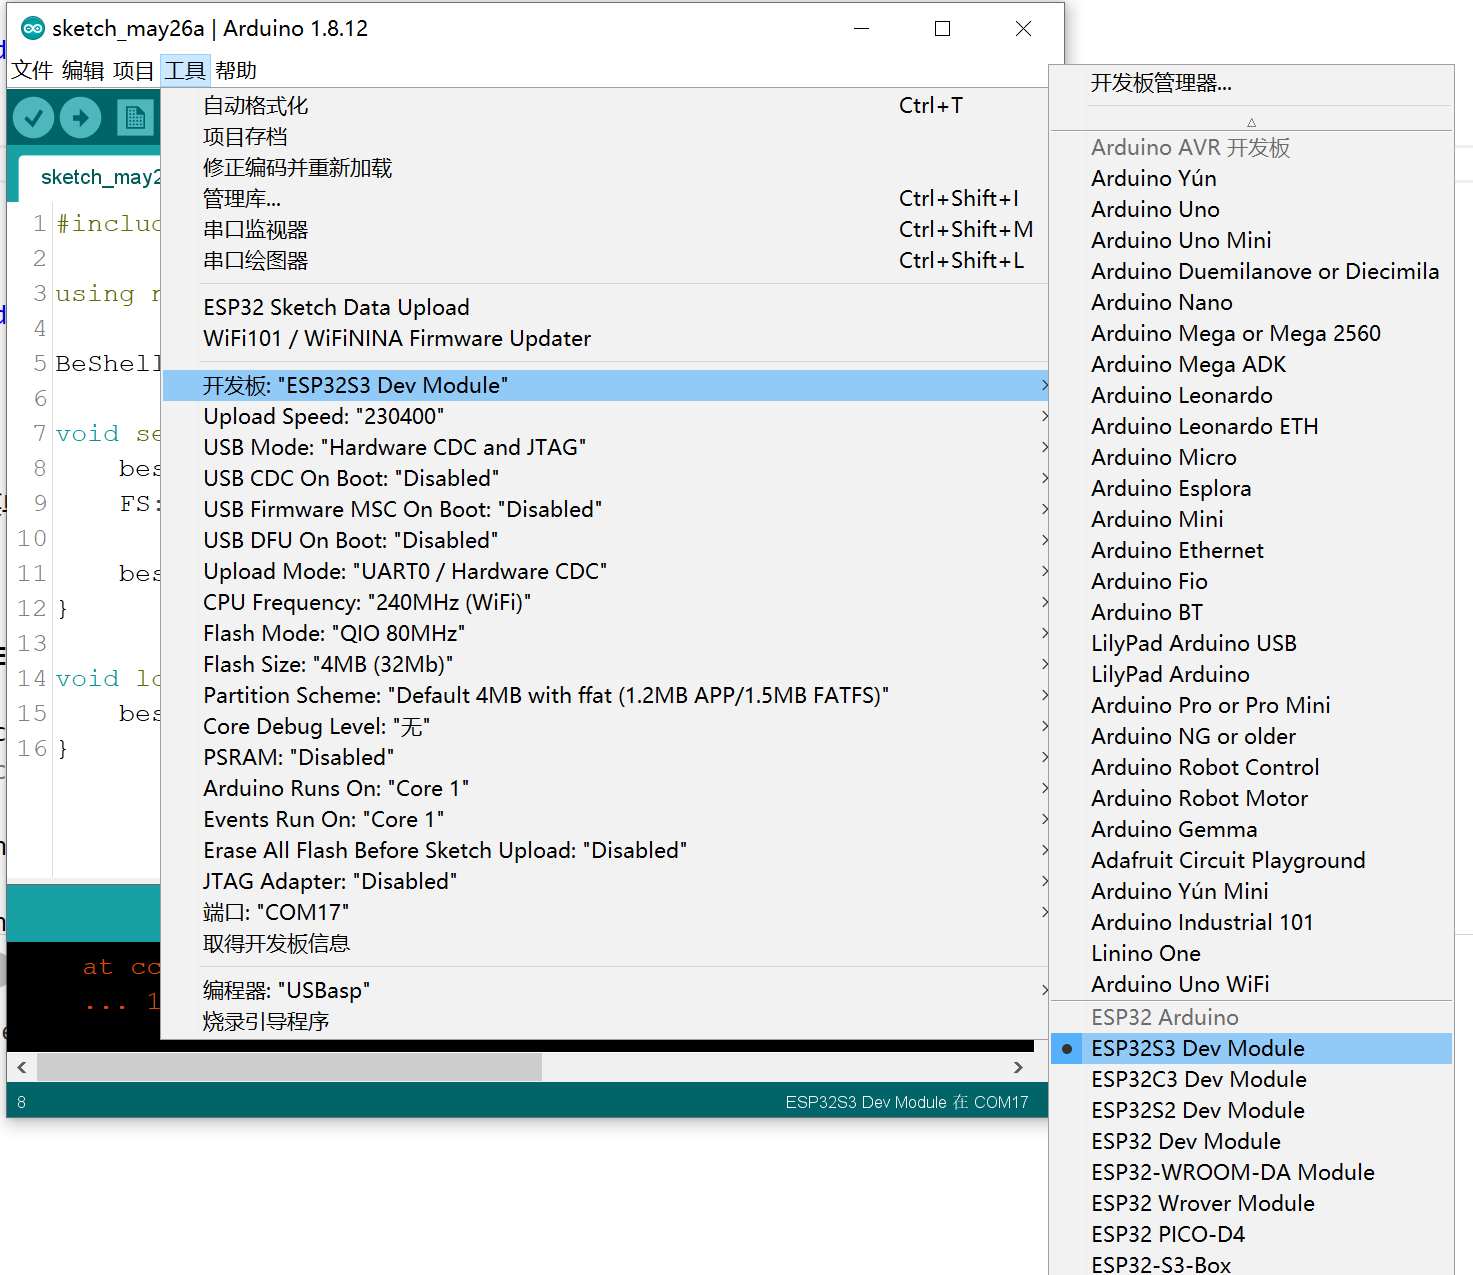Viewport: 1473px width, 1275px height.
Task: Select ESP32 Wrover Module board
Action: pyautogui.click(x=1251, y=1204)
